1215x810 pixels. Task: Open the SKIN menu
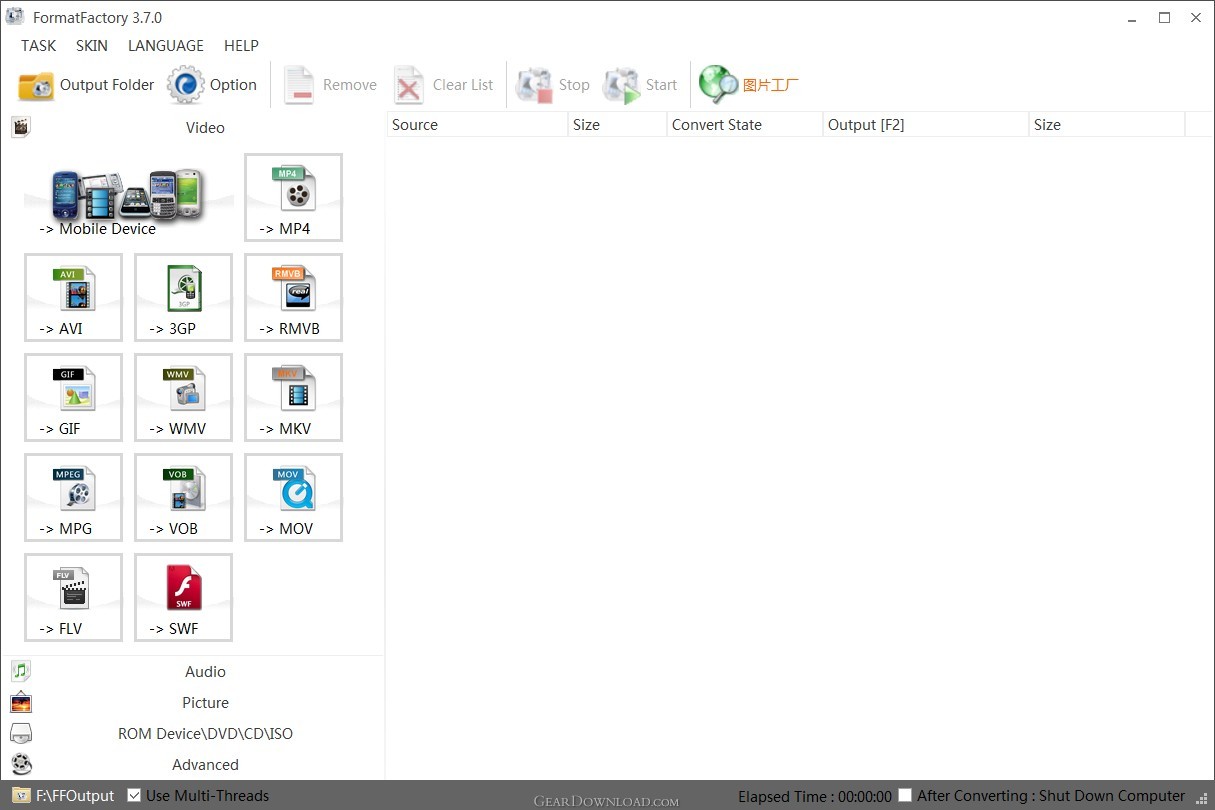pyautogui.click(x=92, y=46)
